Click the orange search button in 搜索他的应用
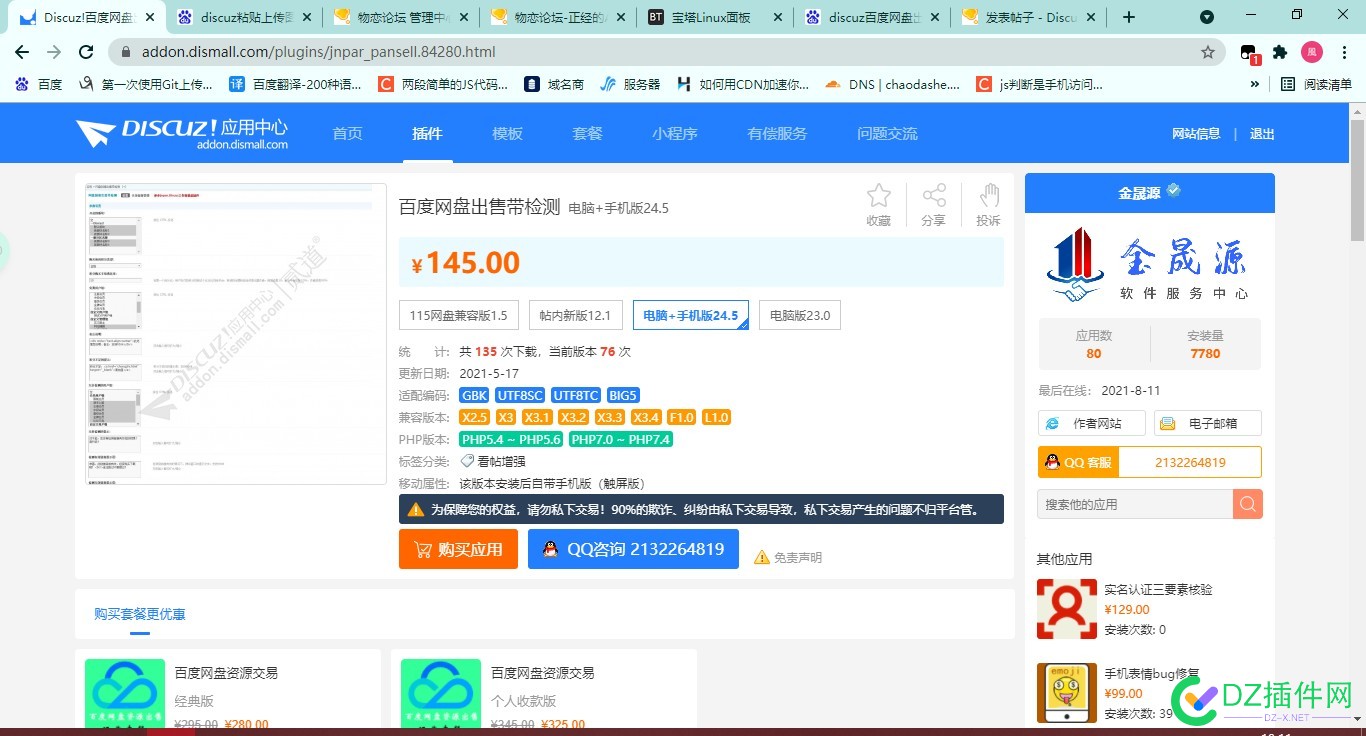Viewport: 1366px width, 736px height. (x=1247, y=504)
